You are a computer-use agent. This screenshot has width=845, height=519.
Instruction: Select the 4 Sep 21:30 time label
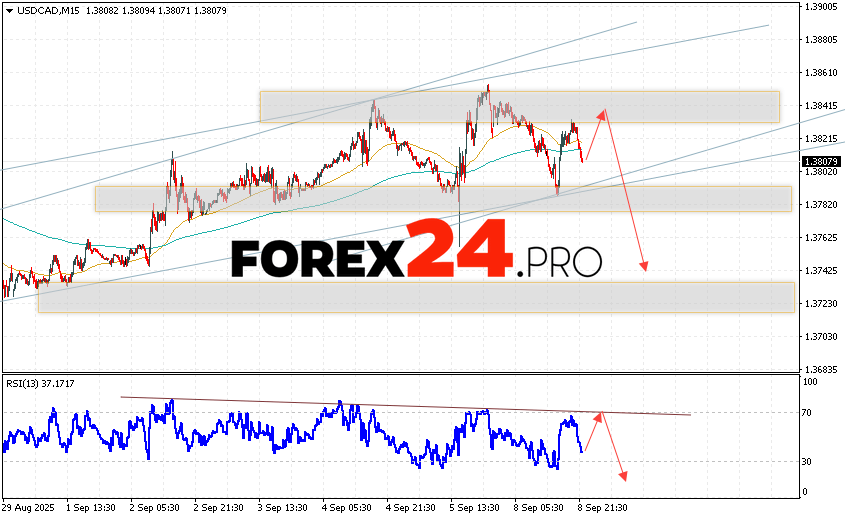411,508
